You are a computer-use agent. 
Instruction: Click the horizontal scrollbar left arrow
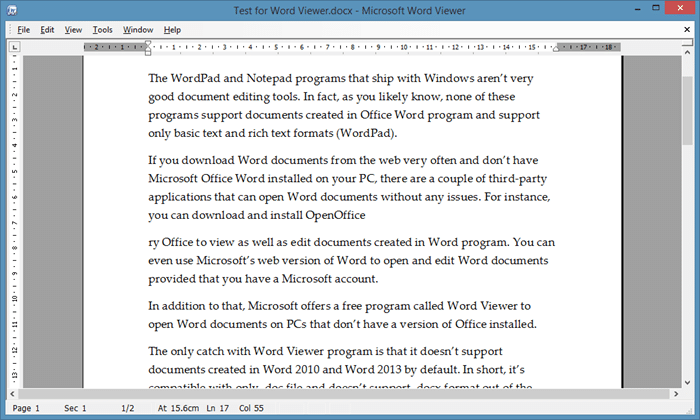click(12, 394)
